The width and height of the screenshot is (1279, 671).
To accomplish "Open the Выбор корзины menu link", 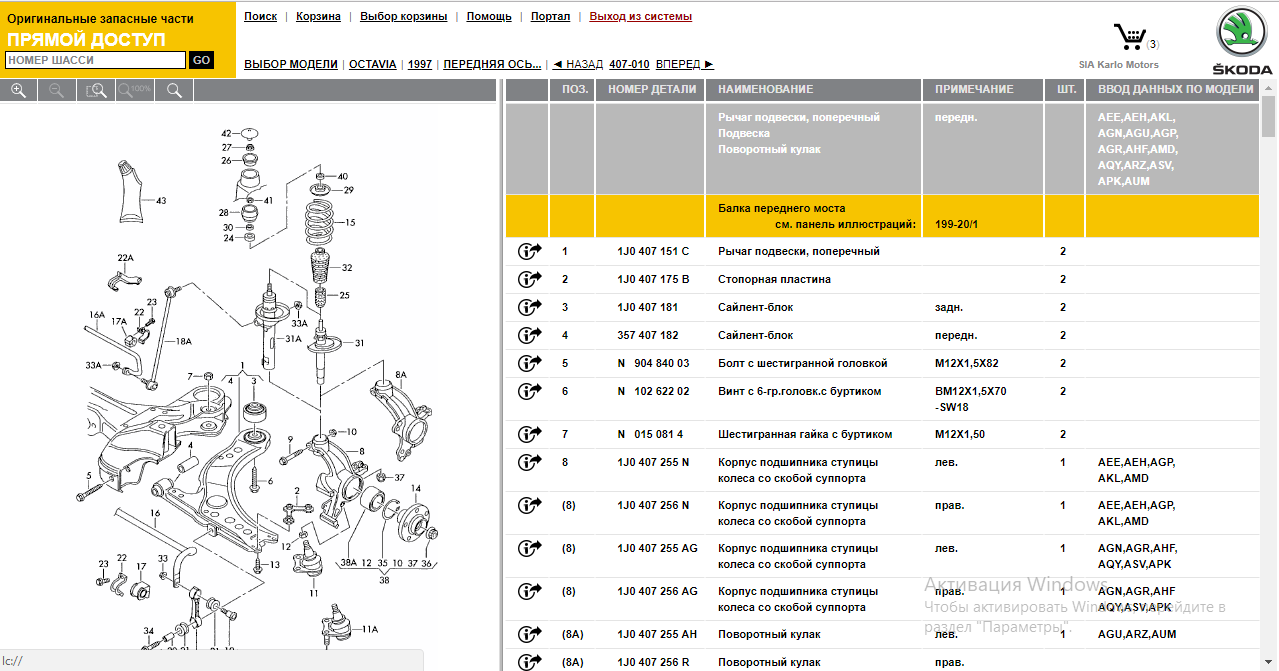I will point(404,16).
